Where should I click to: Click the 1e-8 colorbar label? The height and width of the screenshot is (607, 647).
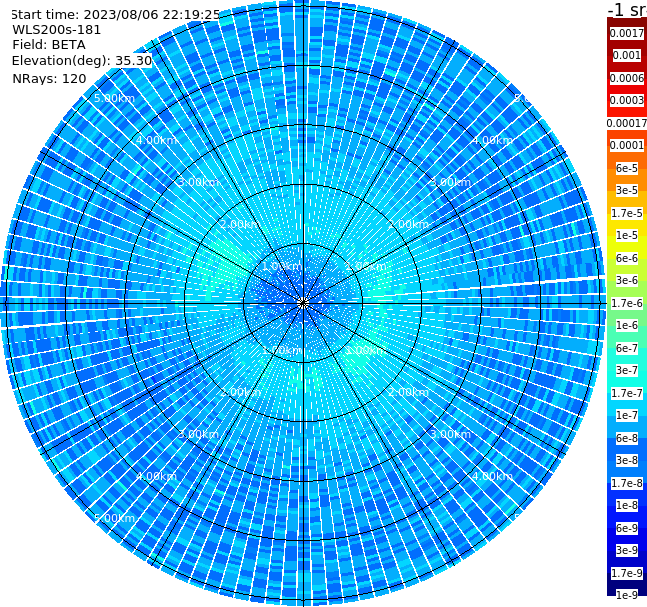[627, 505]
